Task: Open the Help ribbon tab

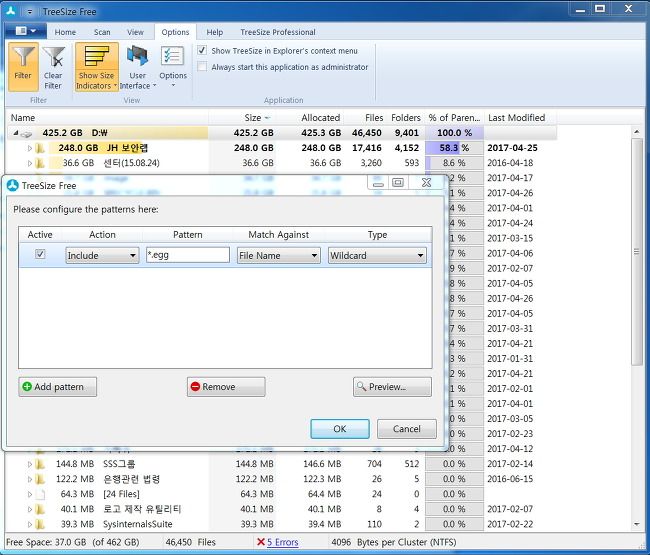Action: [x=215, y=32]
